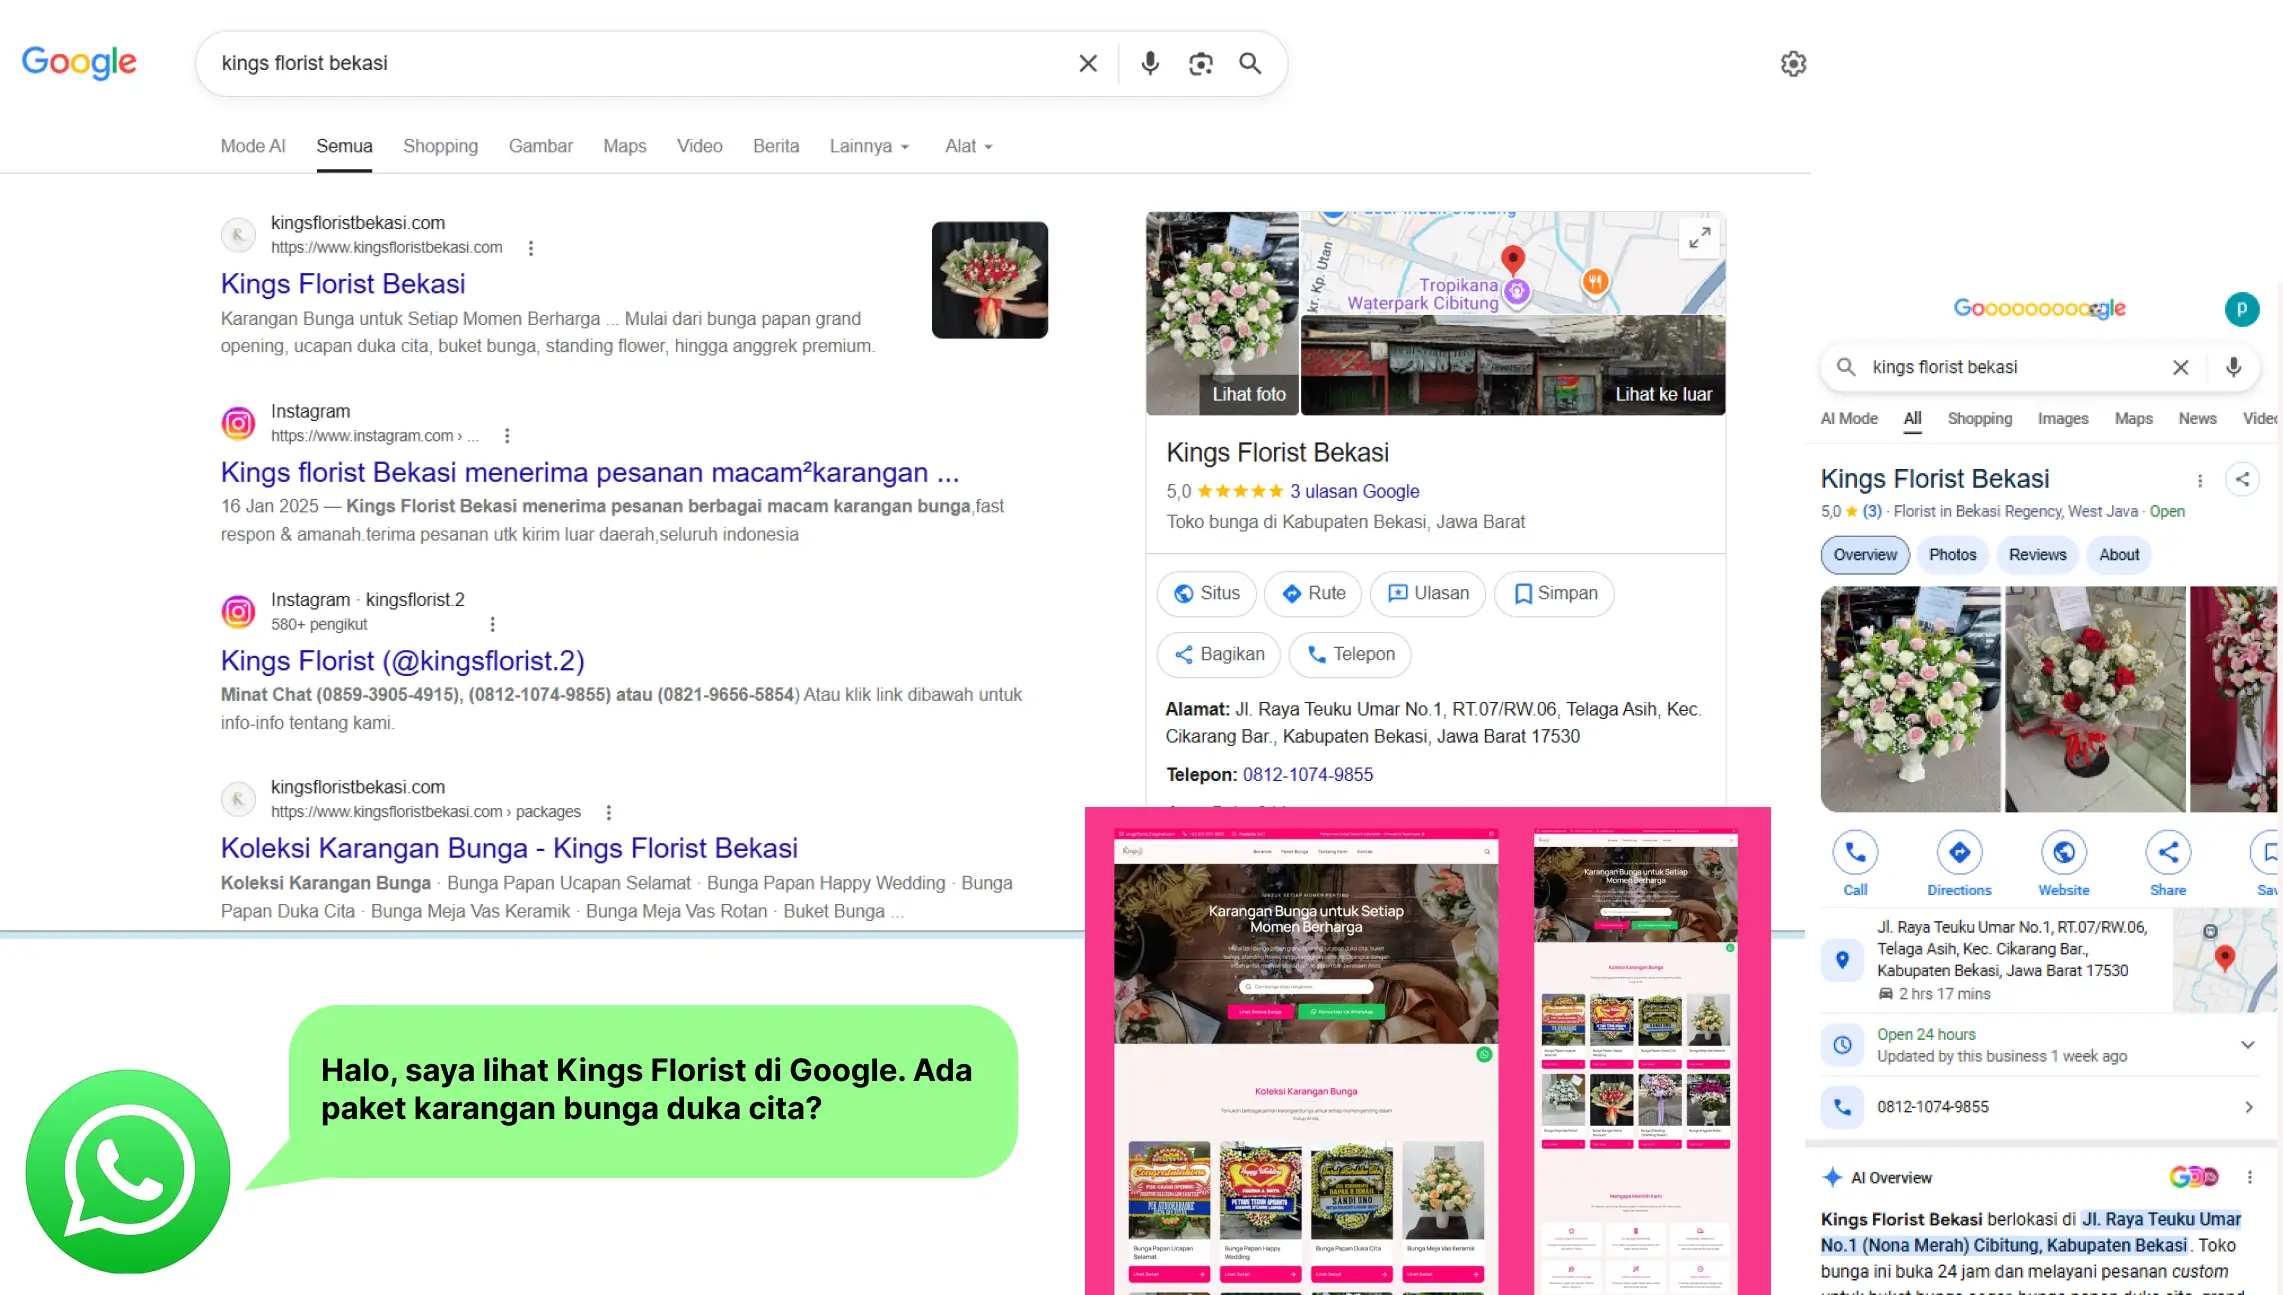Open the 0812-1074-9855 phone row arrow
This screenshot has height=1295, width=2283.
pyautogui.click(x=2248, y=1107)
